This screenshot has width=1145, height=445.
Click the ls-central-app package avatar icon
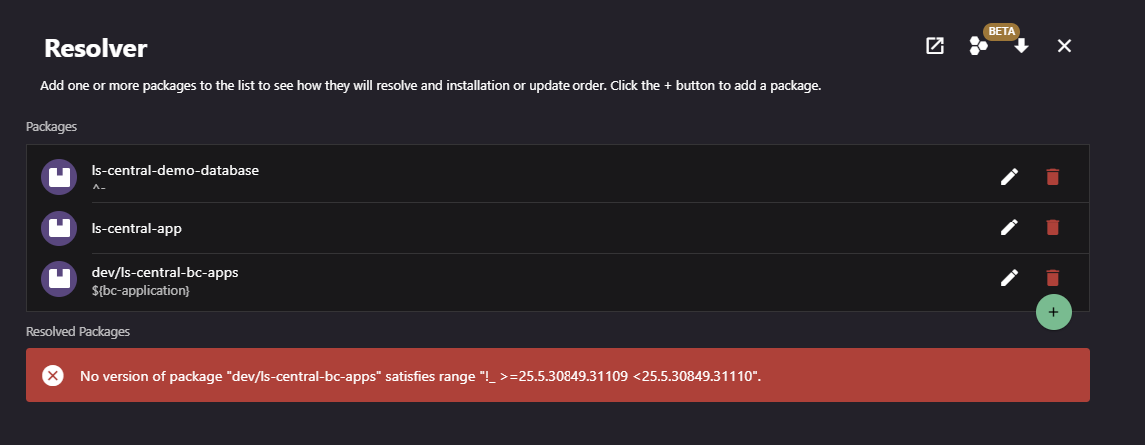(59, 228)
